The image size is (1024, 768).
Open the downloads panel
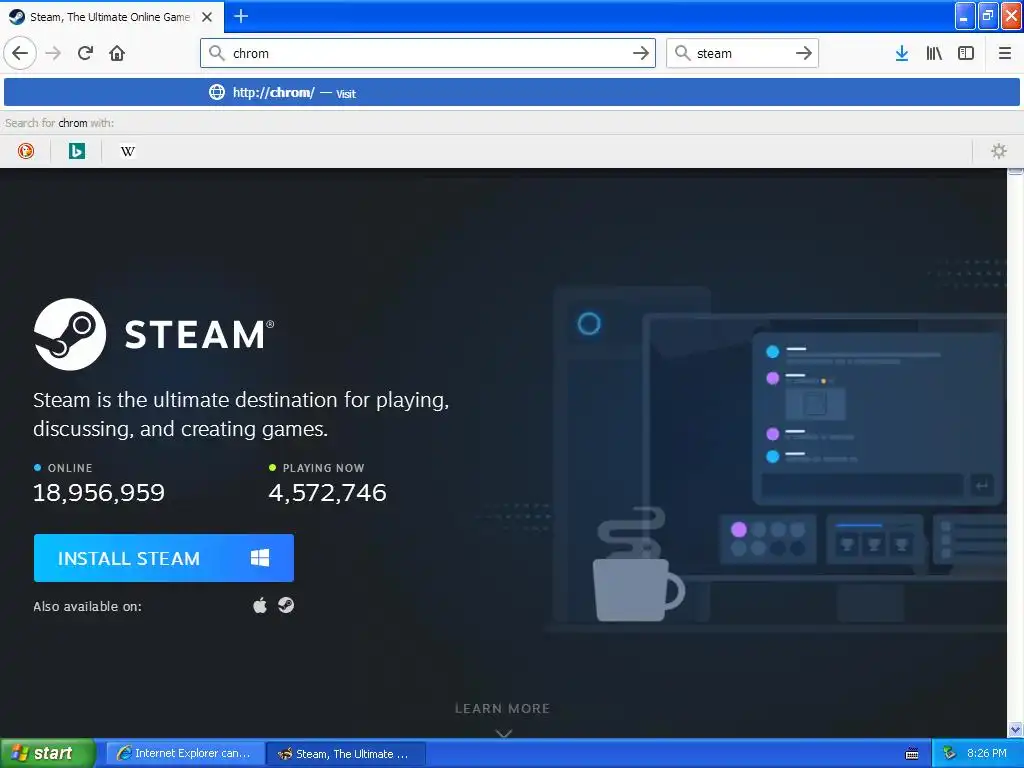901,53
